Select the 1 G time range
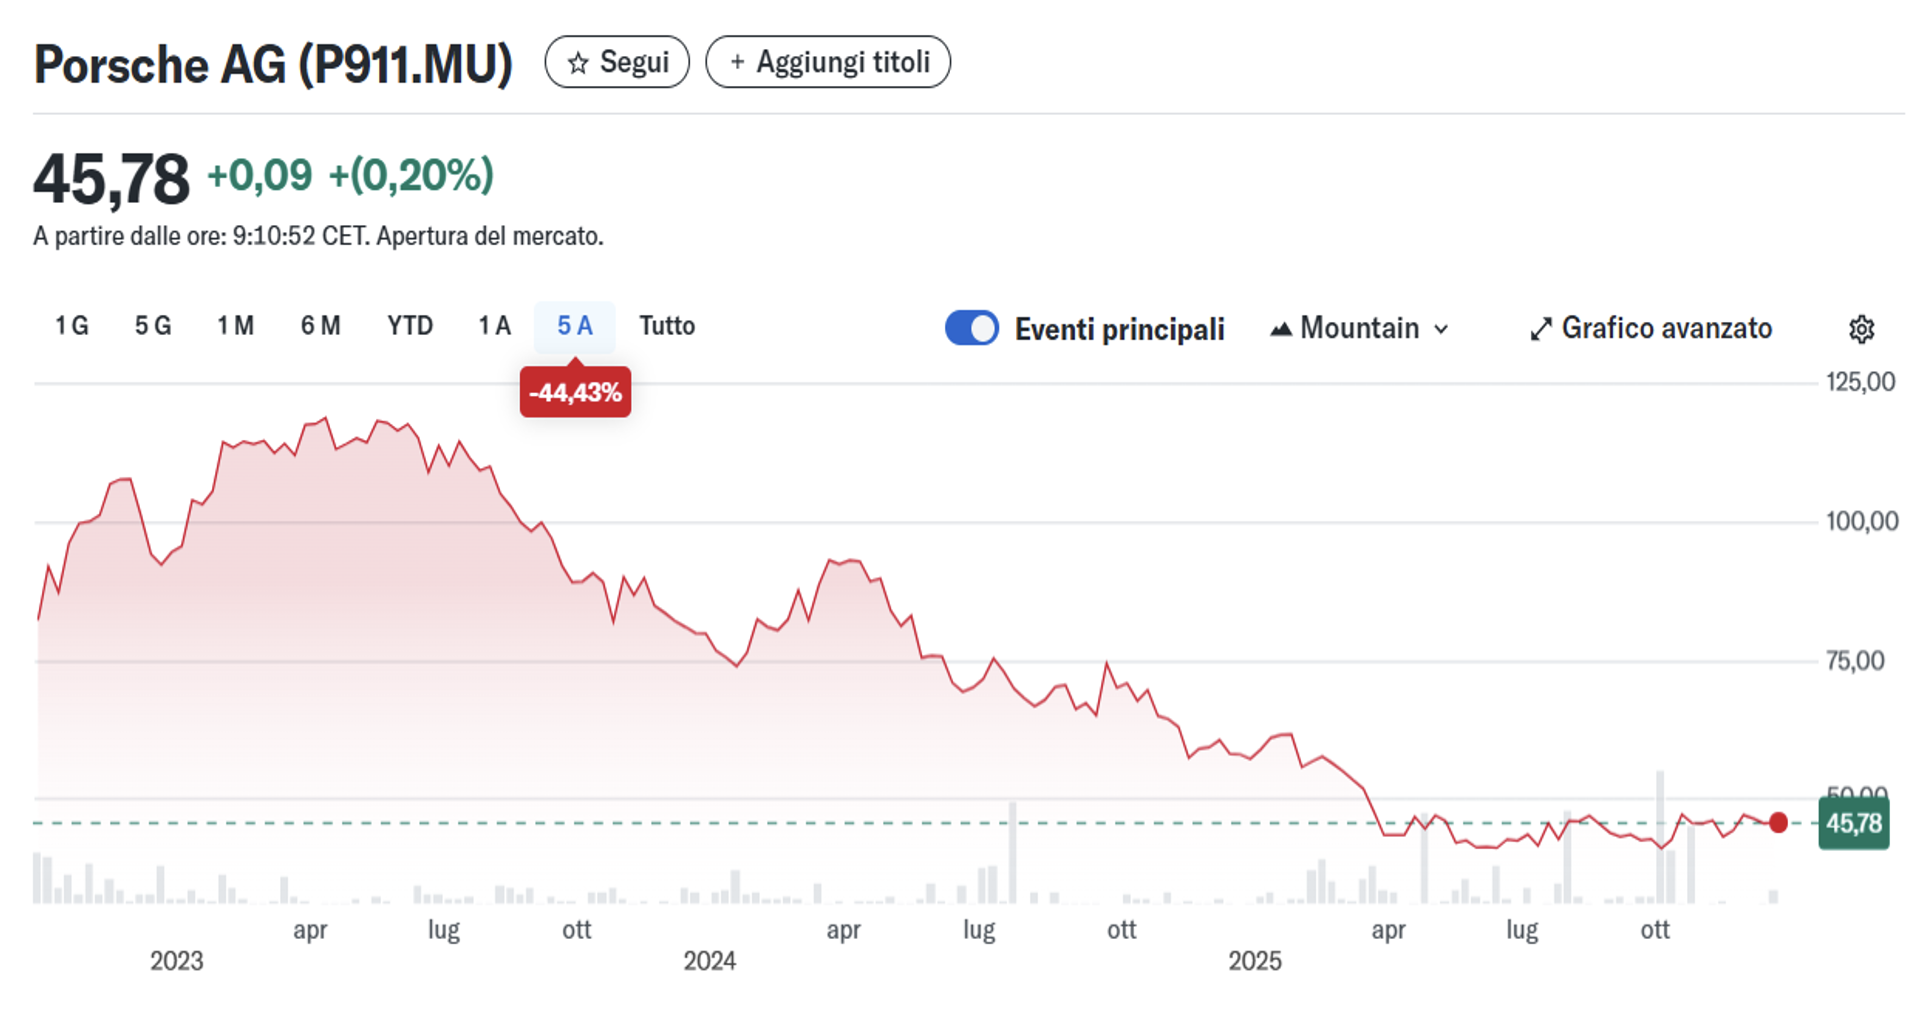Image resolution: width=1932 pixels, height=1022 pixels. pos(72,326)
